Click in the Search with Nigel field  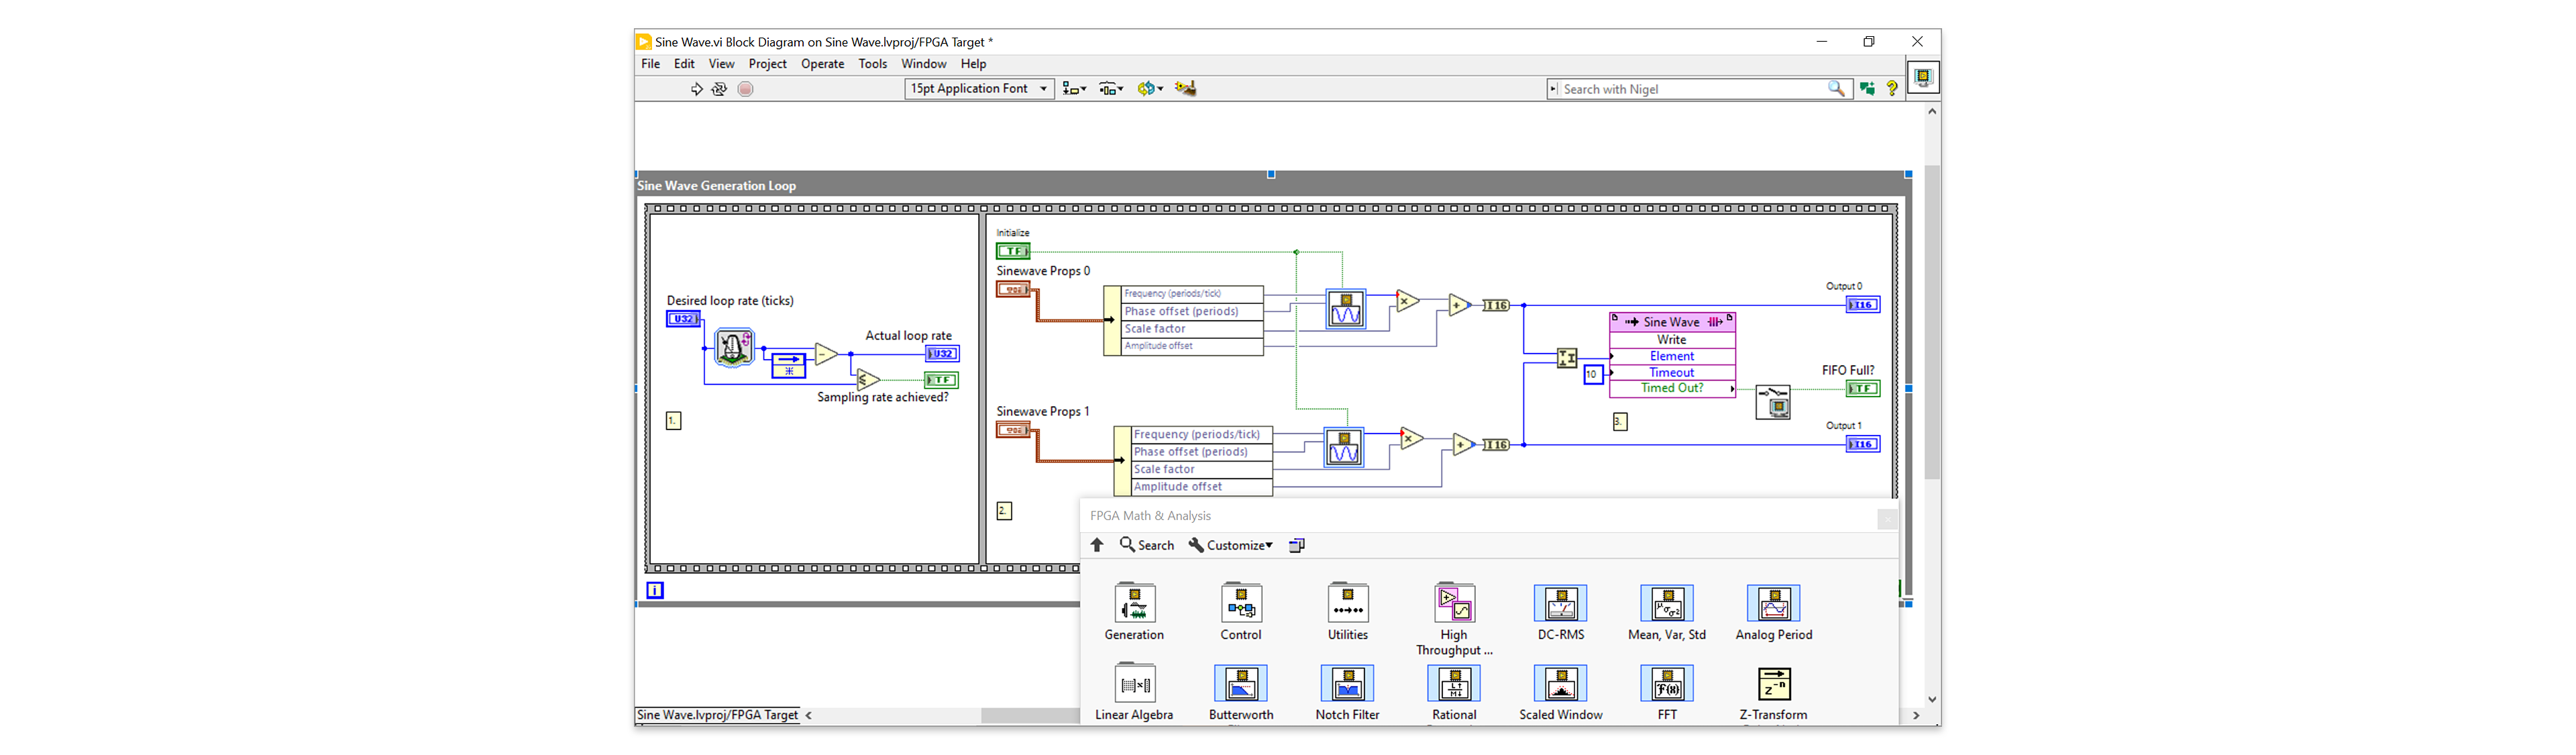[1692, 89]
